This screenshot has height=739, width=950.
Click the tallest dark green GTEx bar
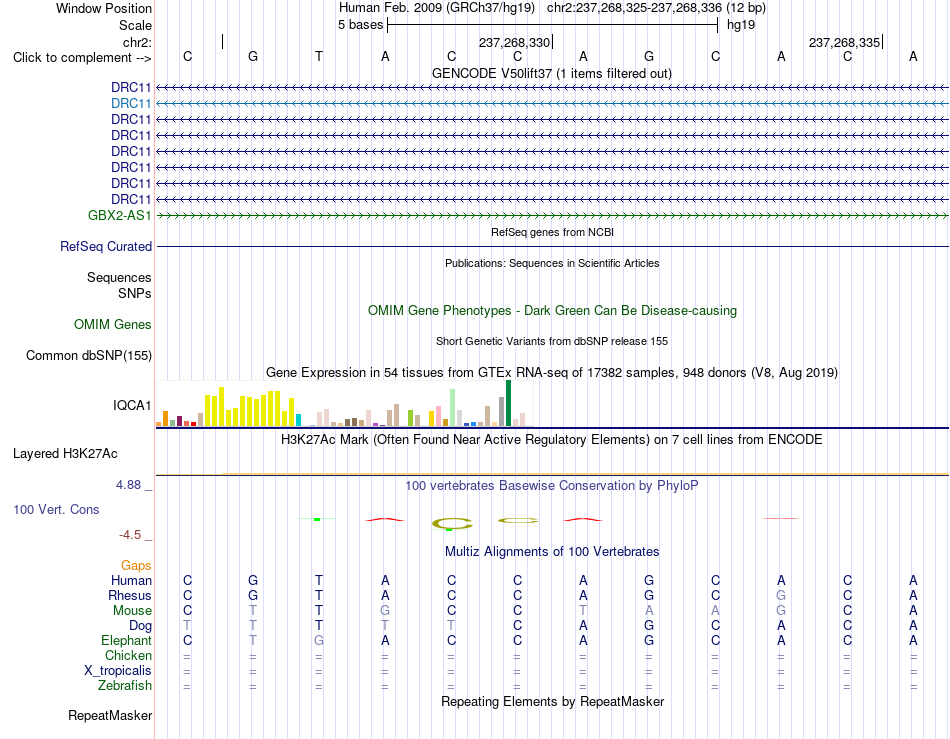[x=508, y=403]
